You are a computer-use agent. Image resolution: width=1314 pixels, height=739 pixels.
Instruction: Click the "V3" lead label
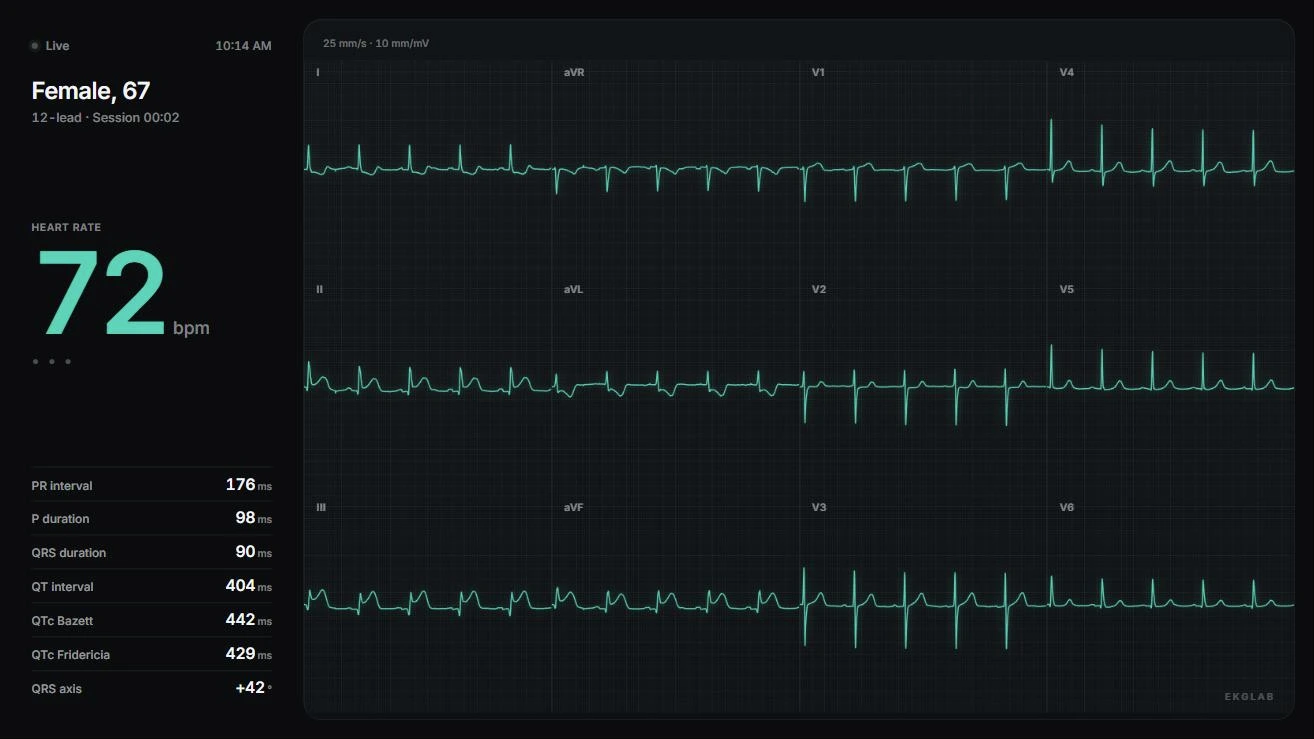(818, 508)
